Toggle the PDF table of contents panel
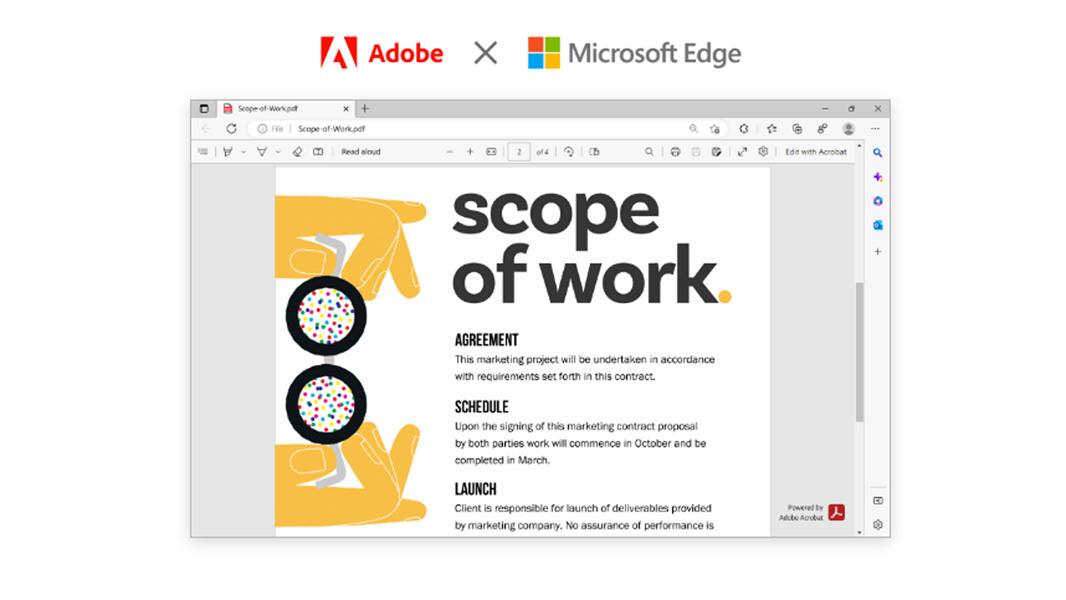Image resolution: width=1066 pixels, height=600 pixels. pos(203,152)
